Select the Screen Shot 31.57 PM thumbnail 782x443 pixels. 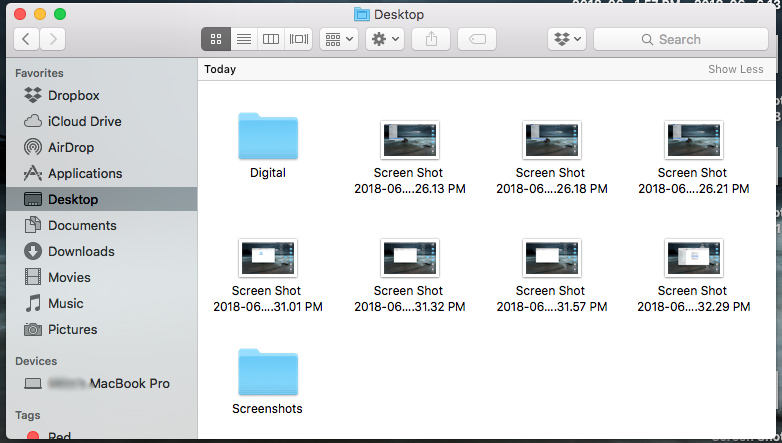(552, 258)
